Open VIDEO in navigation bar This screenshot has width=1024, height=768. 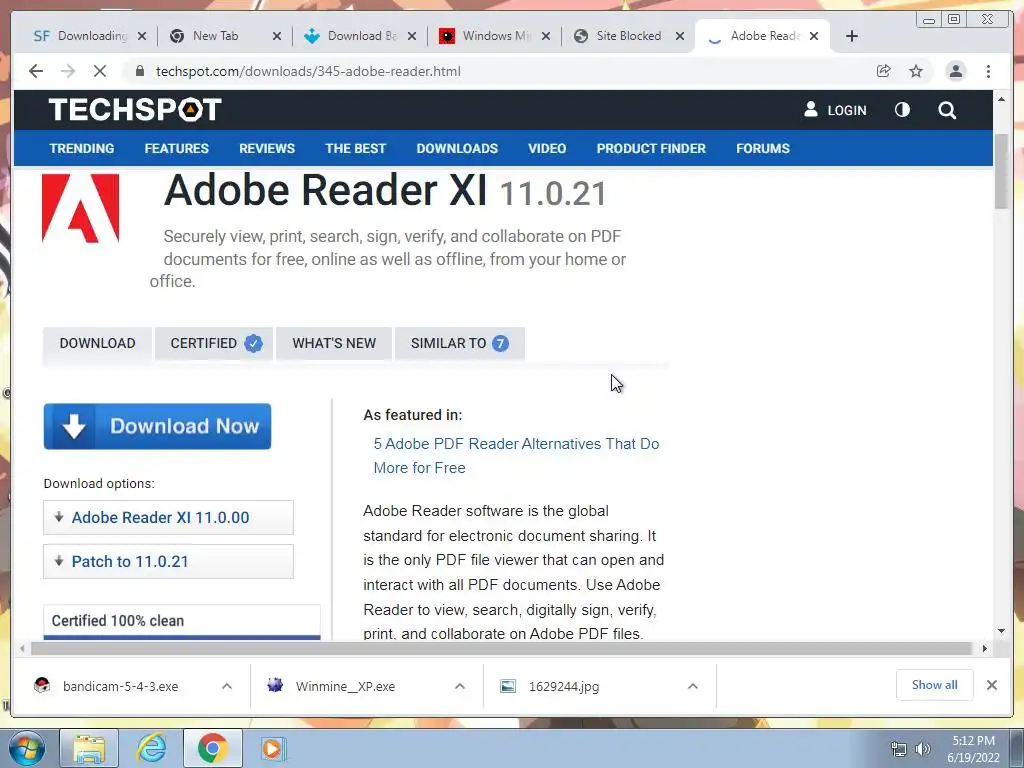pyautogui.click(x=547, y=148)
